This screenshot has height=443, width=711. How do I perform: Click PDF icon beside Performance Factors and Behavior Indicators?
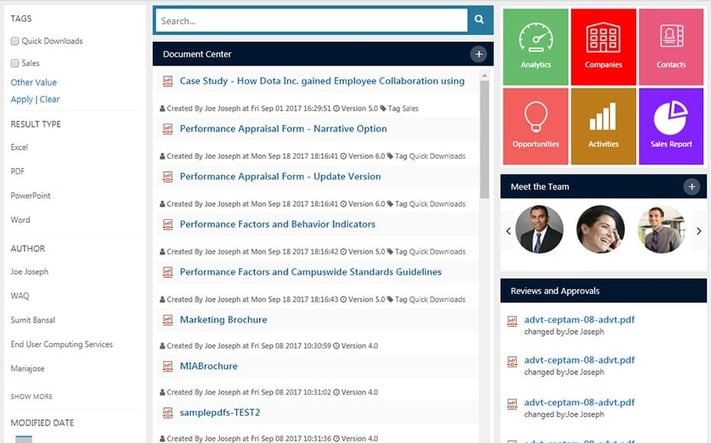[x=168, y=224]
